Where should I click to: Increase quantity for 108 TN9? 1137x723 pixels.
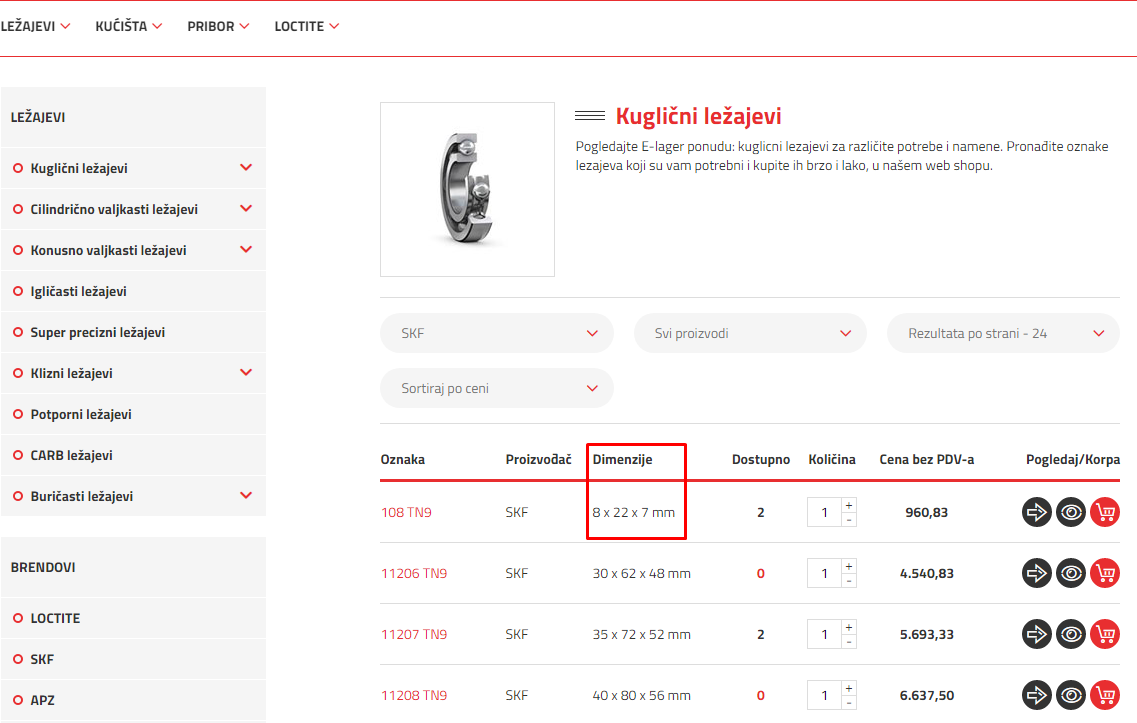(849, 505)
